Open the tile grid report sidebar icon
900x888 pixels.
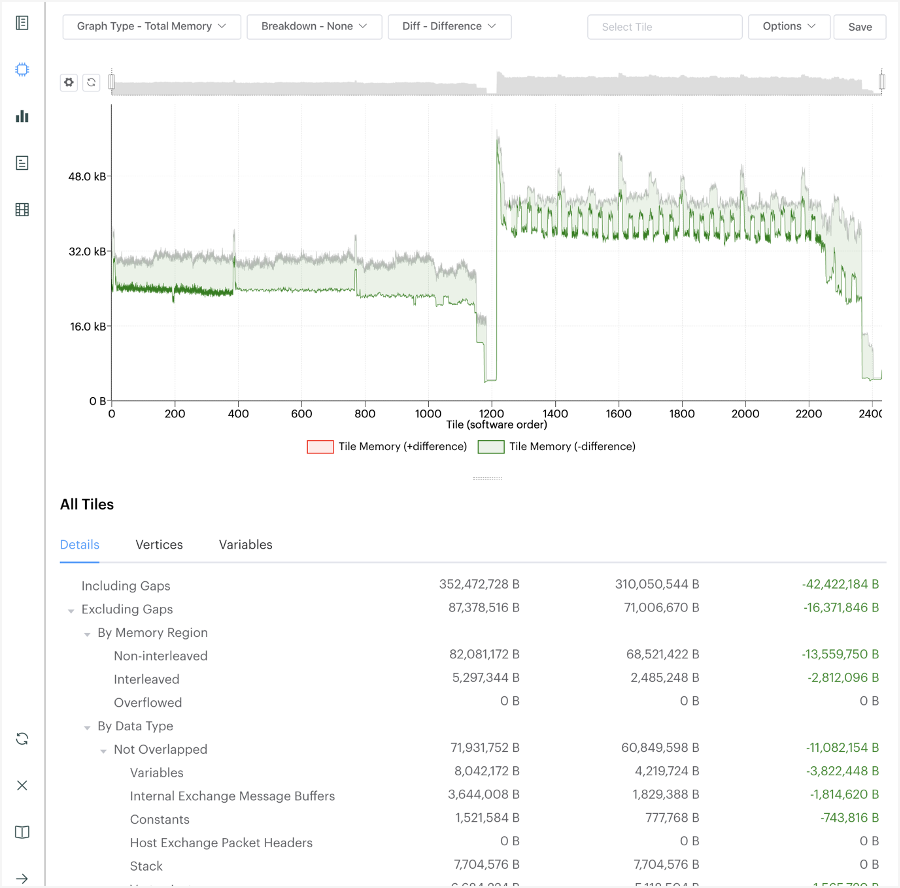[x=21, y=209]
